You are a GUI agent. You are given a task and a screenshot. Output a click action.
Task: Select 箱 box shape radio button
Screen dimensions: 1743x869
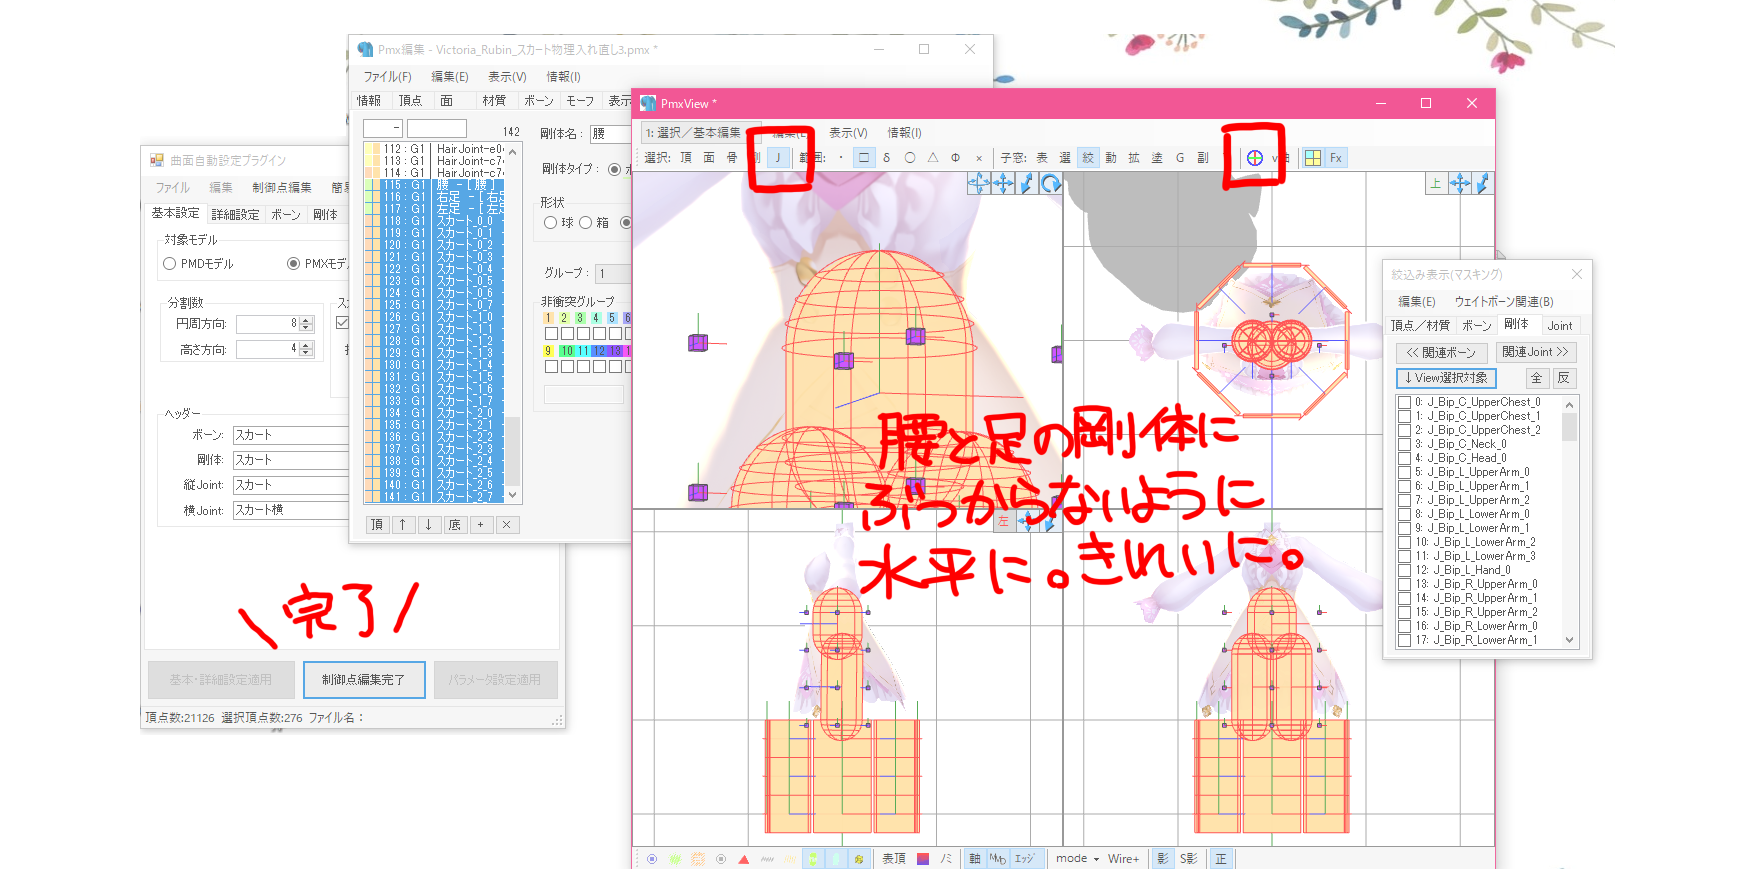[x=586, y=223]
